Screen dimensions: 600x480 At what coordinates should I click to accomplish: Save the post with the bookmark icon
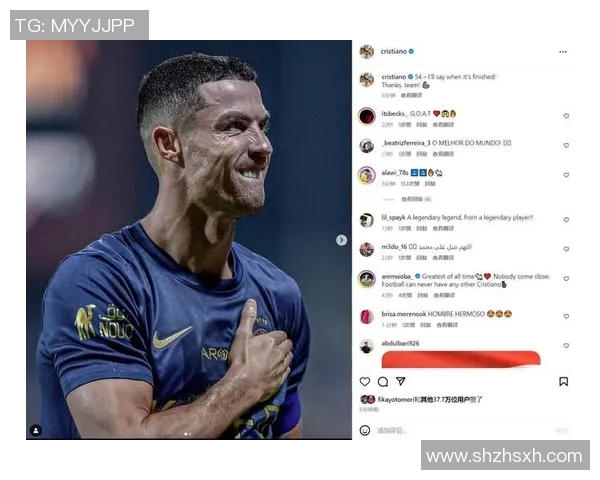click(x=563, y=382)
